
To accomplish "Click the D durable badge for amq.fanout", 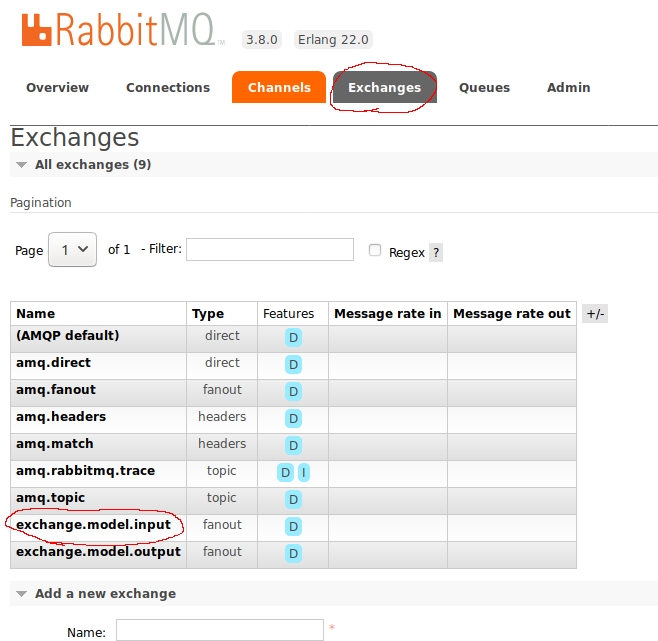I will 293,391.
